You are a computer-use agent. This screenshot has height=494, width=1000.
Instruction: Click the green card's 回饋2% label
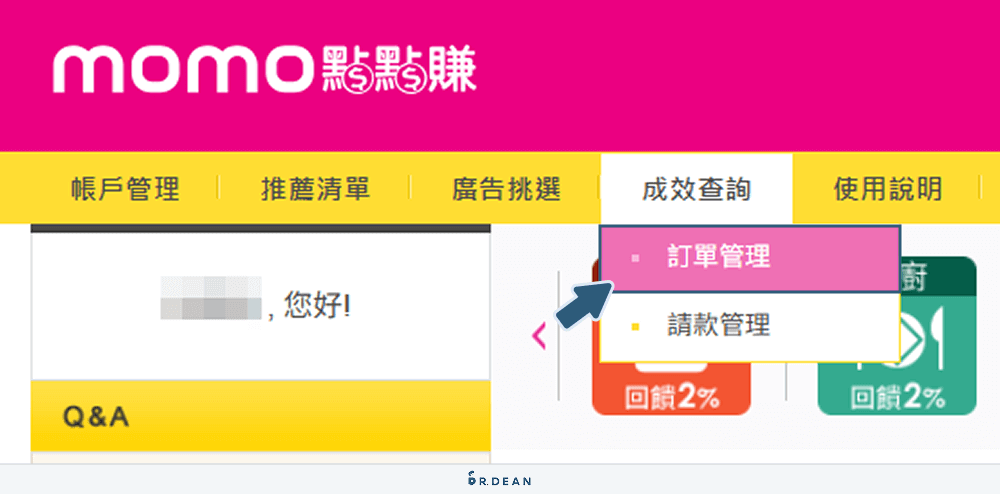pyautogui.click(x=897, y=397)
